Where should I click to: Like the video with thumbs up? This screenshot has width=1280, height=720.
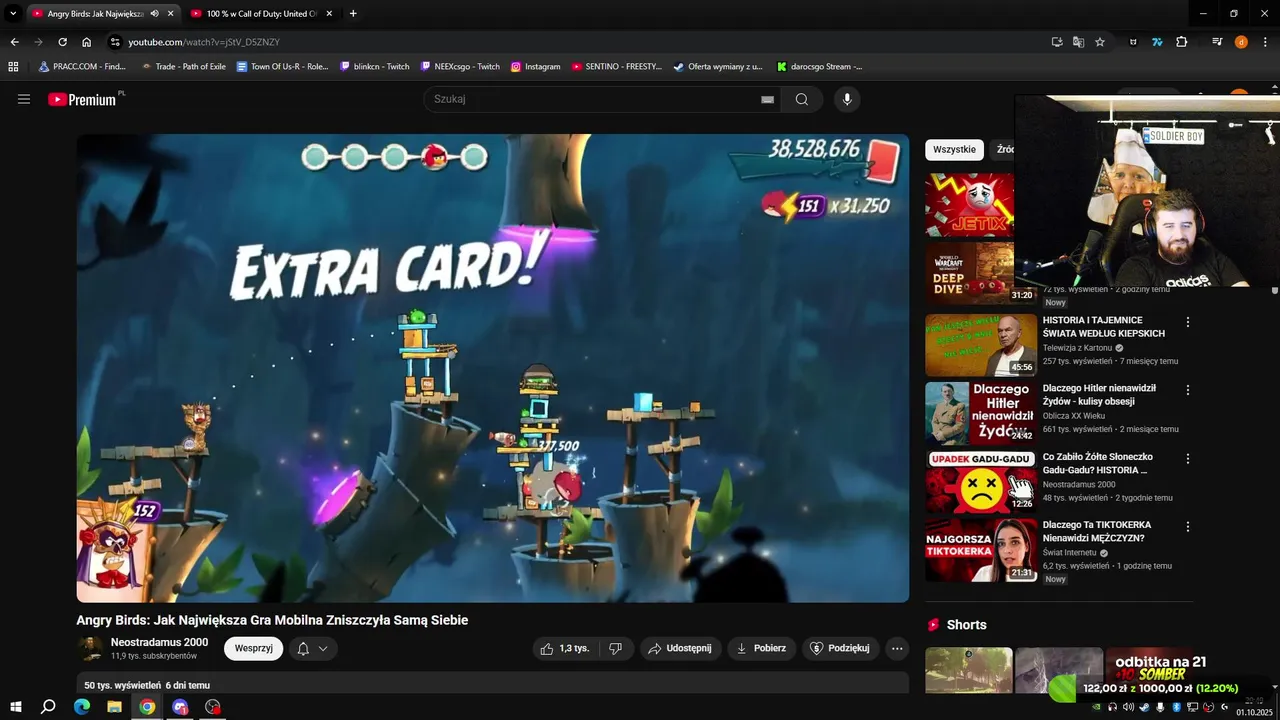click(x=564, y=648)
